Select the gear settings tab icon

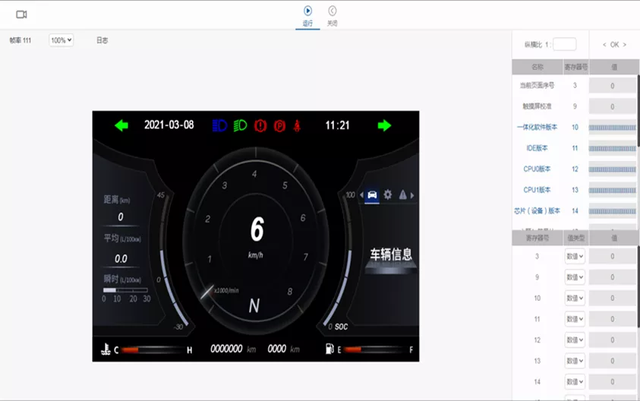pos(387,194)
